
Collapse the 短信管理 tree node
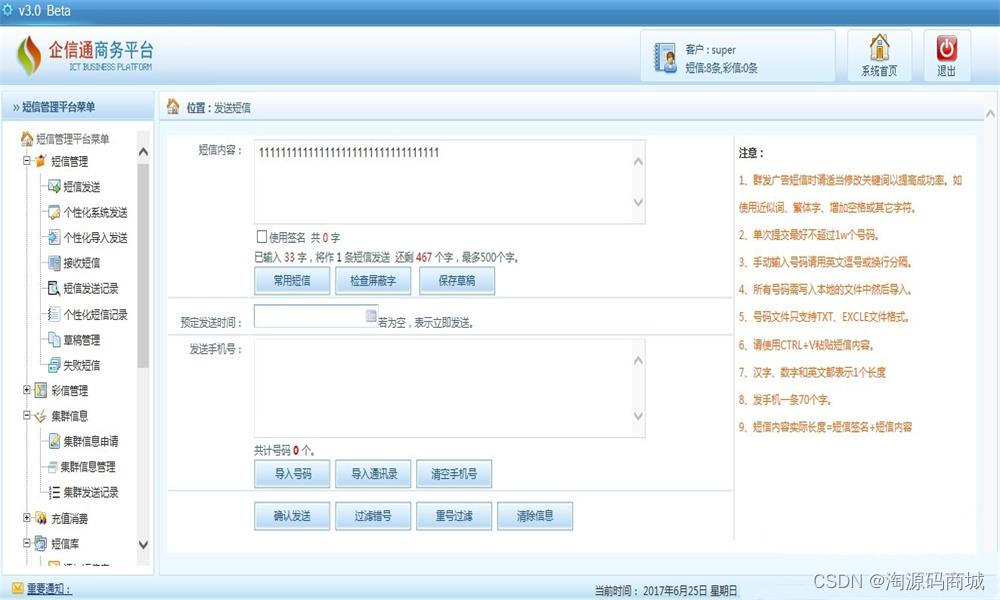[27, 161]
